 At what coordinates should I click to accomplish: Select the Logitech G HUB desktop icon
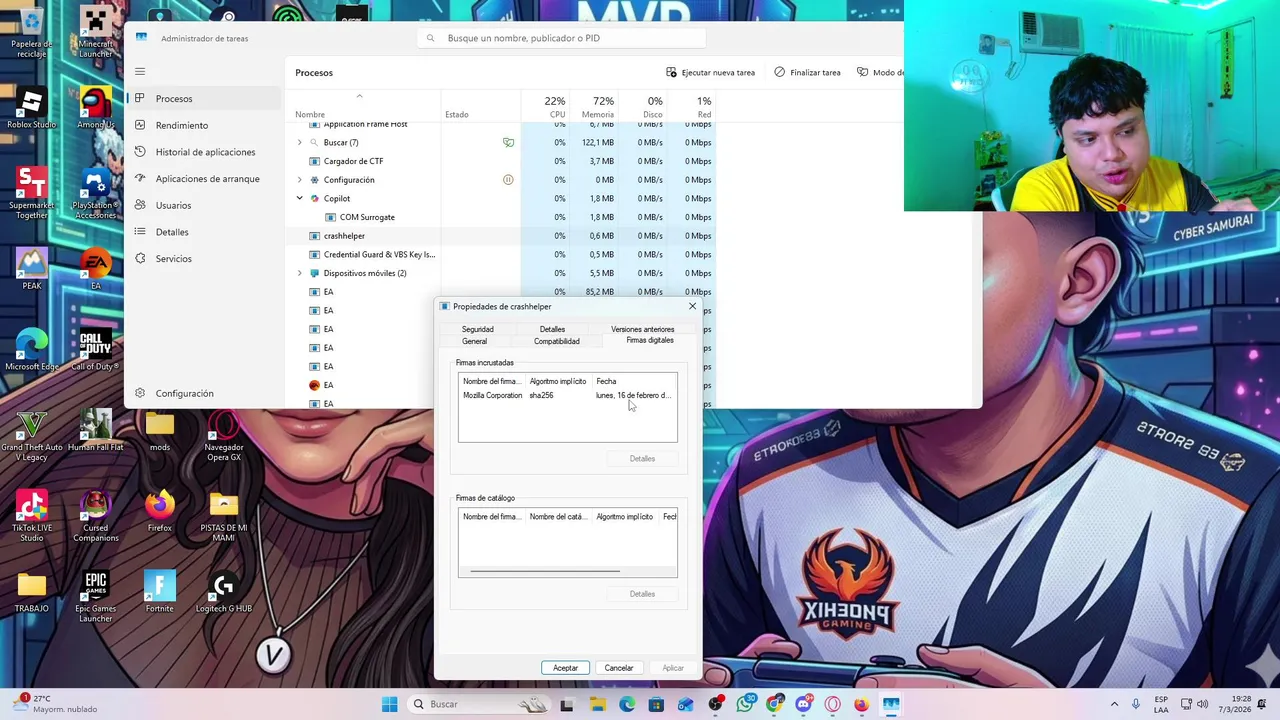click(223, 592)
